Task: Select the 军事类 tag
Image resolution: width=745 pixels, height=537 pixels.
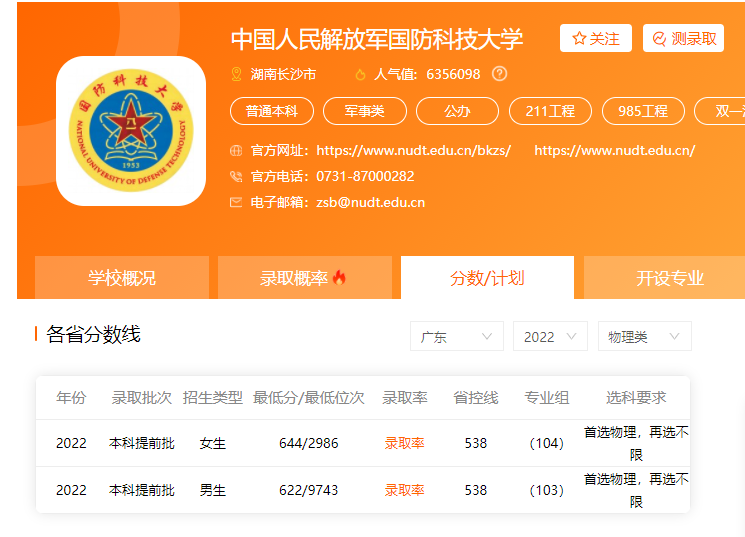Action: click(x=364, y=111)
